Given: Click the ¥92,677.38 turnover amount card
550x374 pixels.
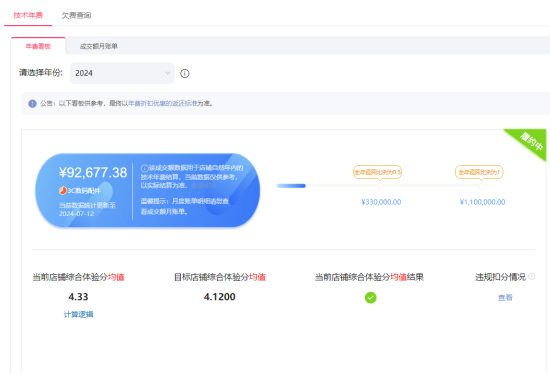Looking at the screenshot, I should coord(148,190).
